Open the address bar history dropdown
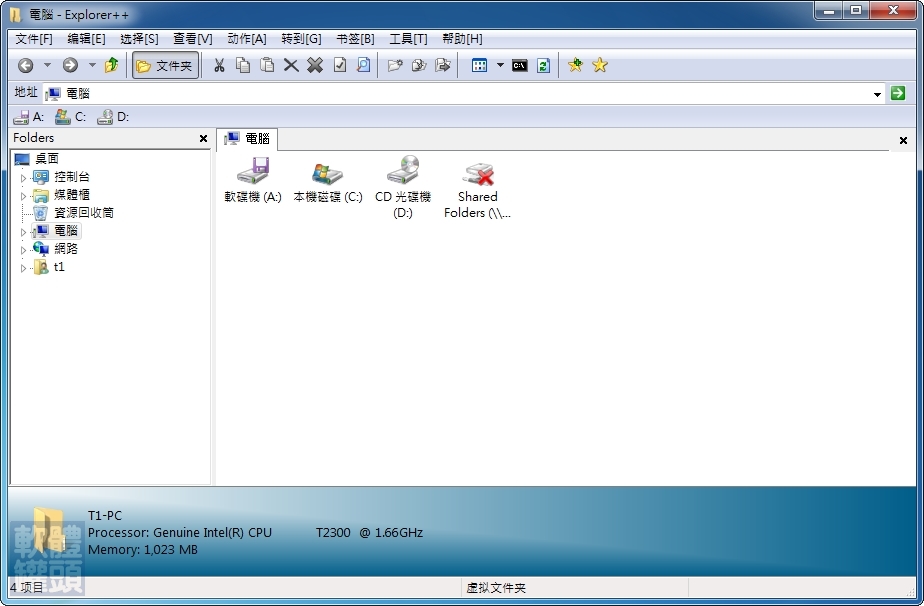This screenshot has height=606, width=924. [x=878, y=92]
